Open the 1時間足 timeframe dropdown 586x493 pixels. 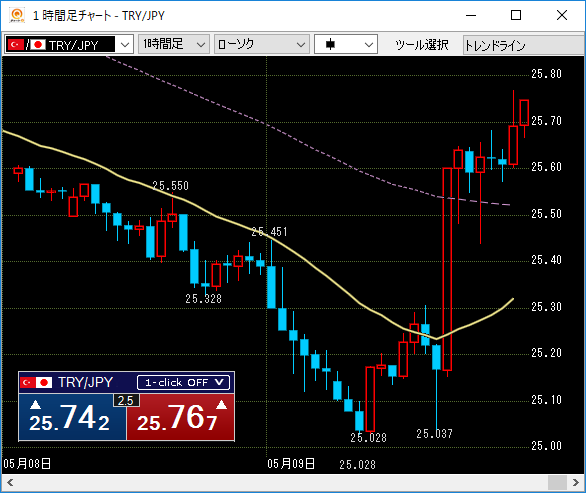(174, 44)
